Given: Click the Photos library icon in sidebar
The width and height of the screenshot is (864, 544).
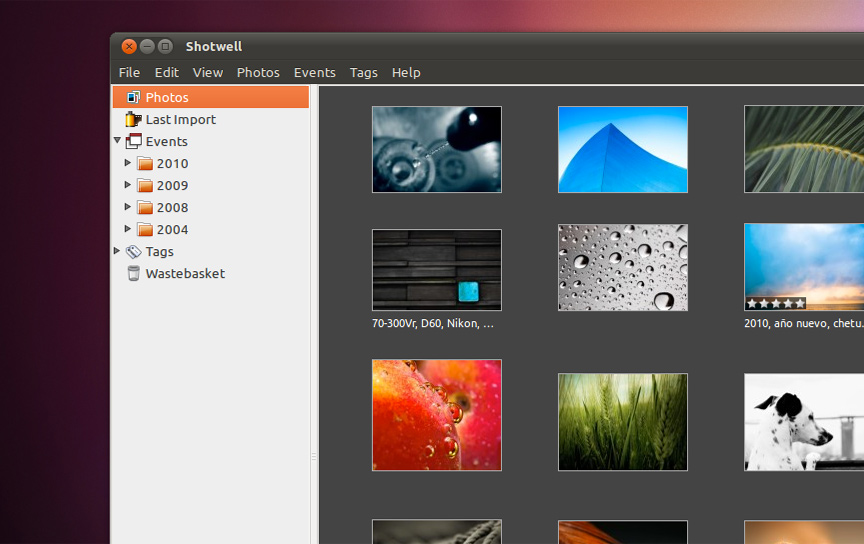Looking at the screenshot, I should tap(133, 98).
